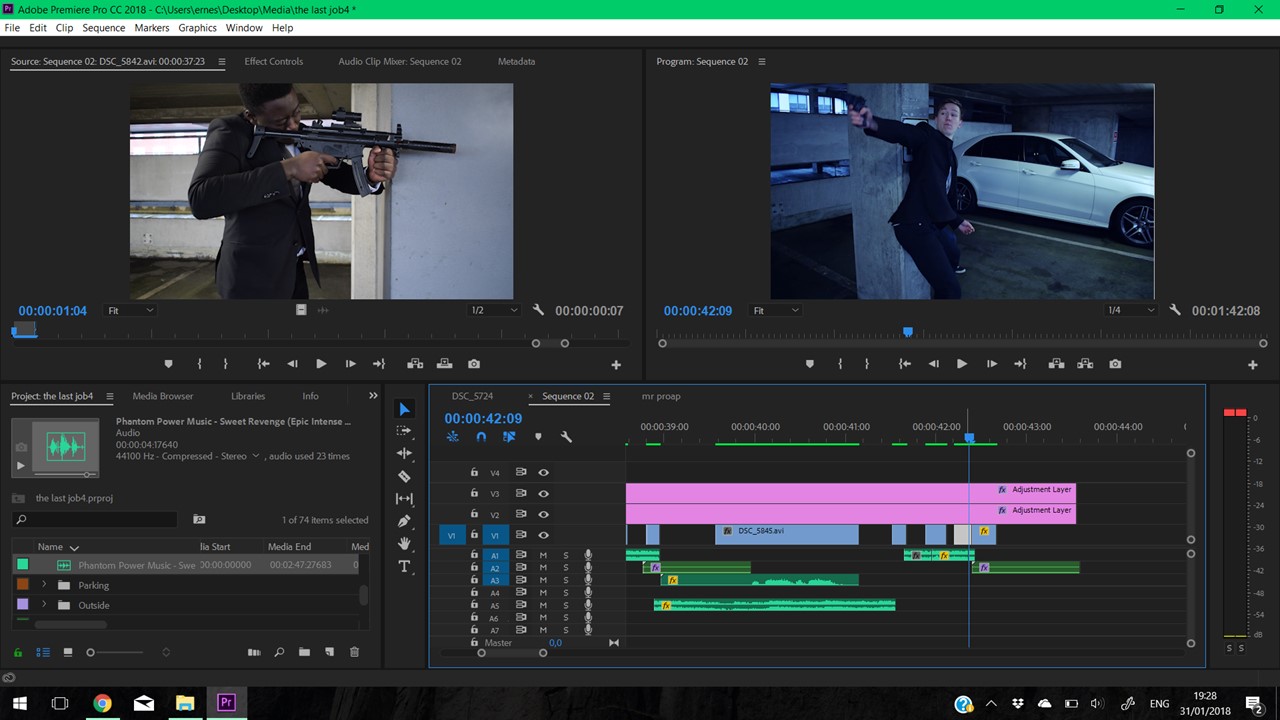The height and width of the screenshot is (720, 1280).
Task: Select the Type tool
Action: coord(404,566)
